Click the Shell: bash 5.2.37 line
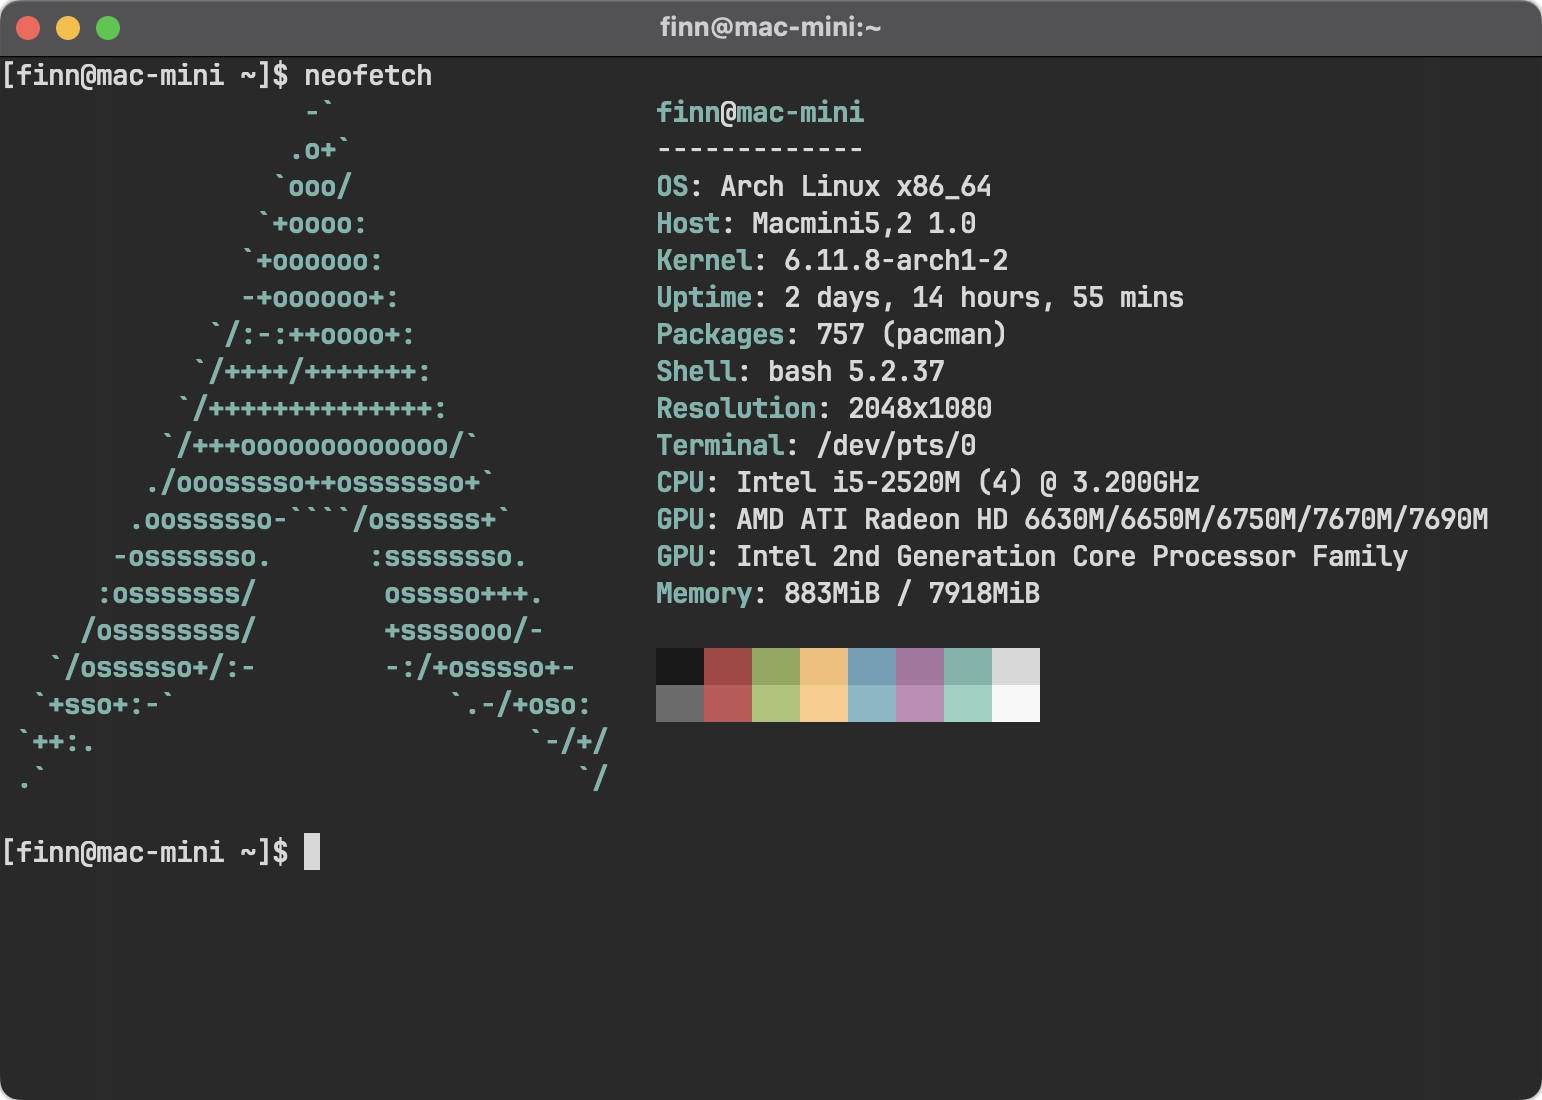The image size is (1542, 1100). pos(800,372)
